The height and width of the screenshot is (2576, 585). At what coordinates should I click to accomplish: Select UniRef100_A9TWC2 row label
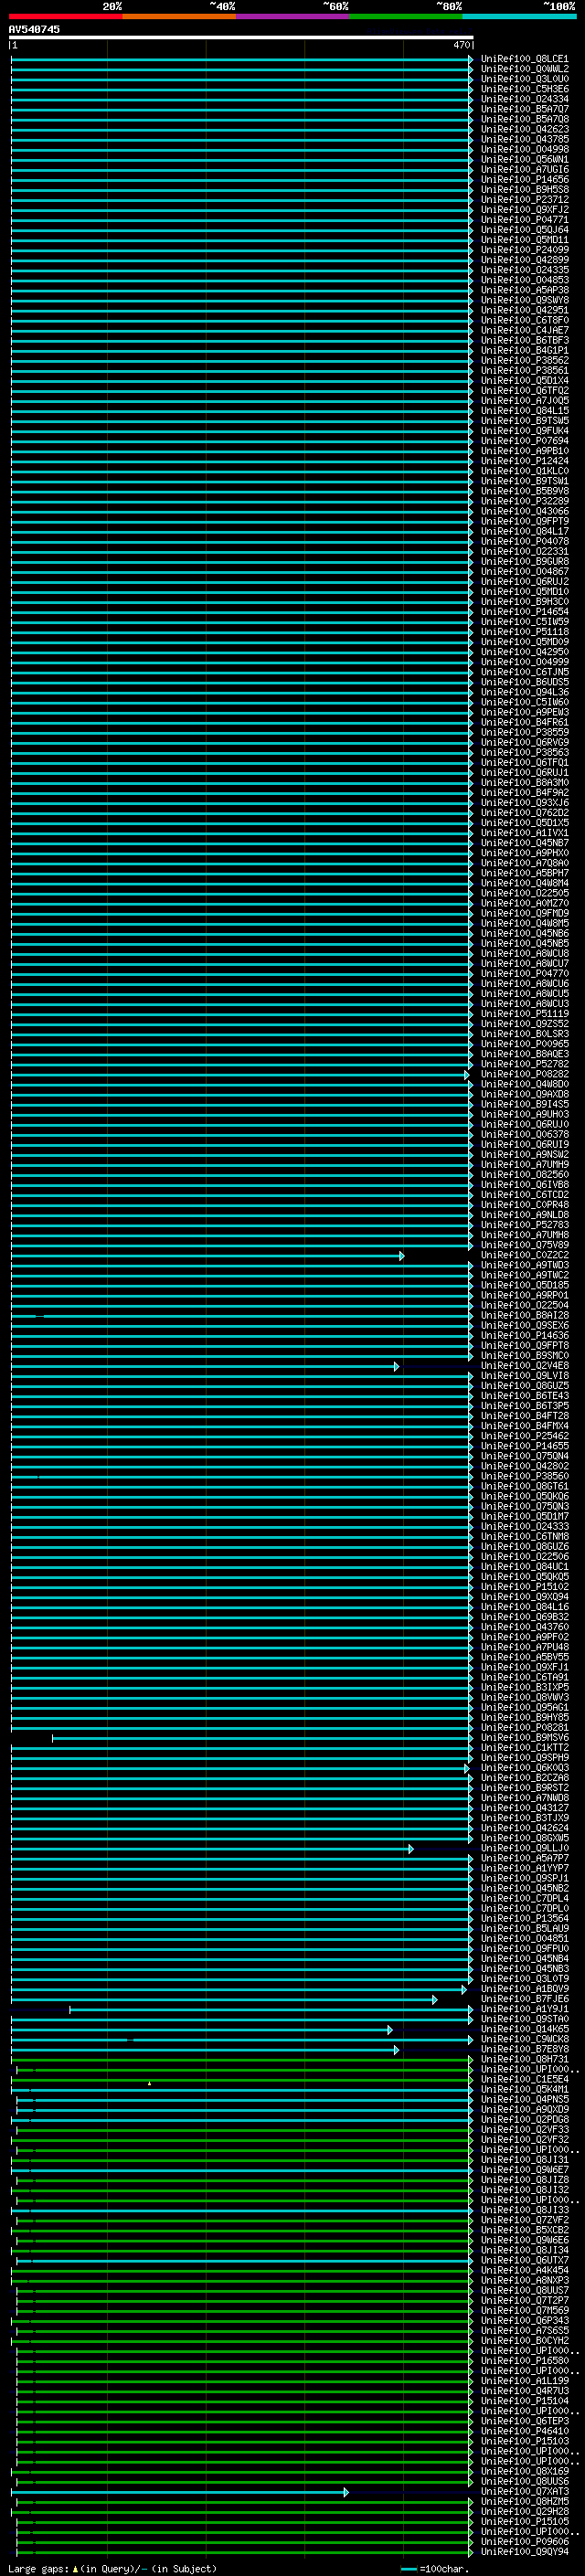click(x=524, y=1275)
